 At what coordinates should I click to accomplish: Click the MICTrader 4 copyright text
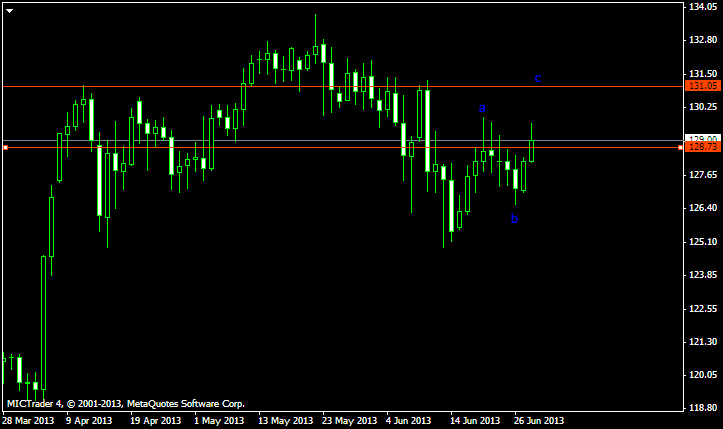pos(126,404)
